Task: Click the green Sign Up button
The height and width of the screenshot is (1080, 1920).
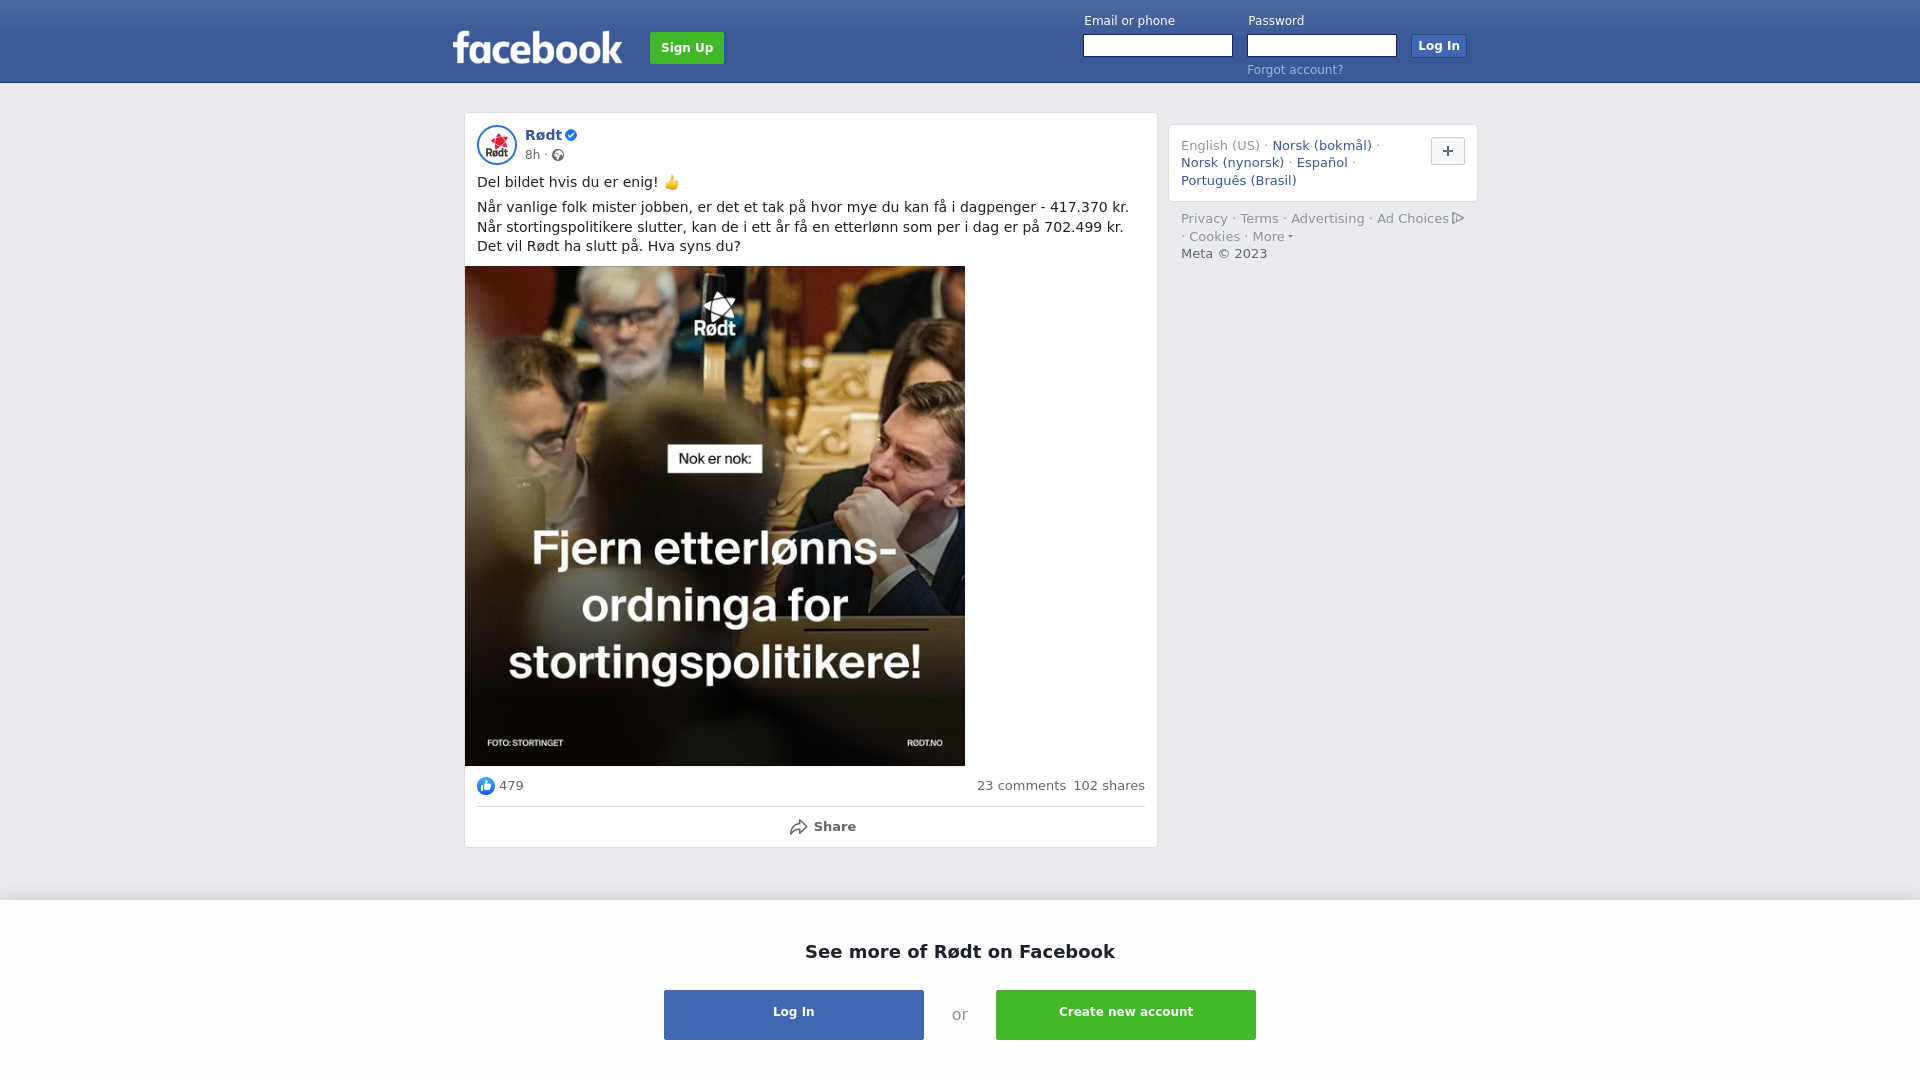Action: [x=687, y=48]
